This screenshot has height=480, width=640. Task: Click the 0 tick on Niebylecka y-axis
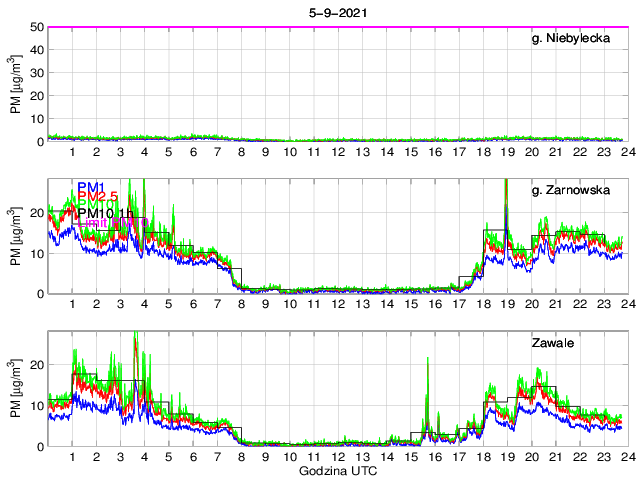(x=40, y=142)
